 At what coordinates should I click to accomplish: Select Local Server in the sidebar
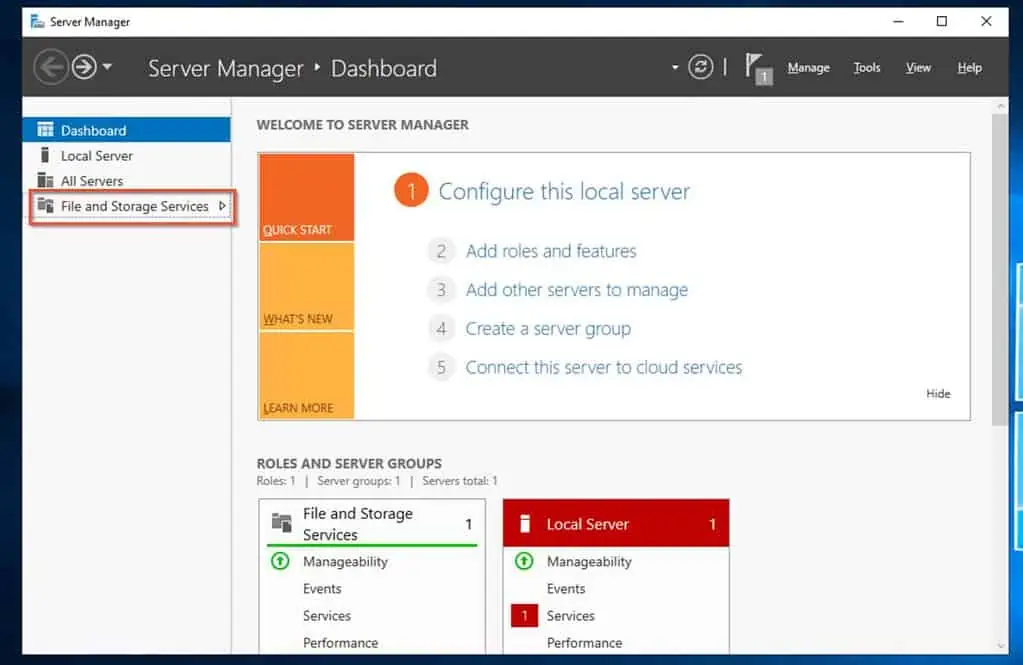pos(127,155)
